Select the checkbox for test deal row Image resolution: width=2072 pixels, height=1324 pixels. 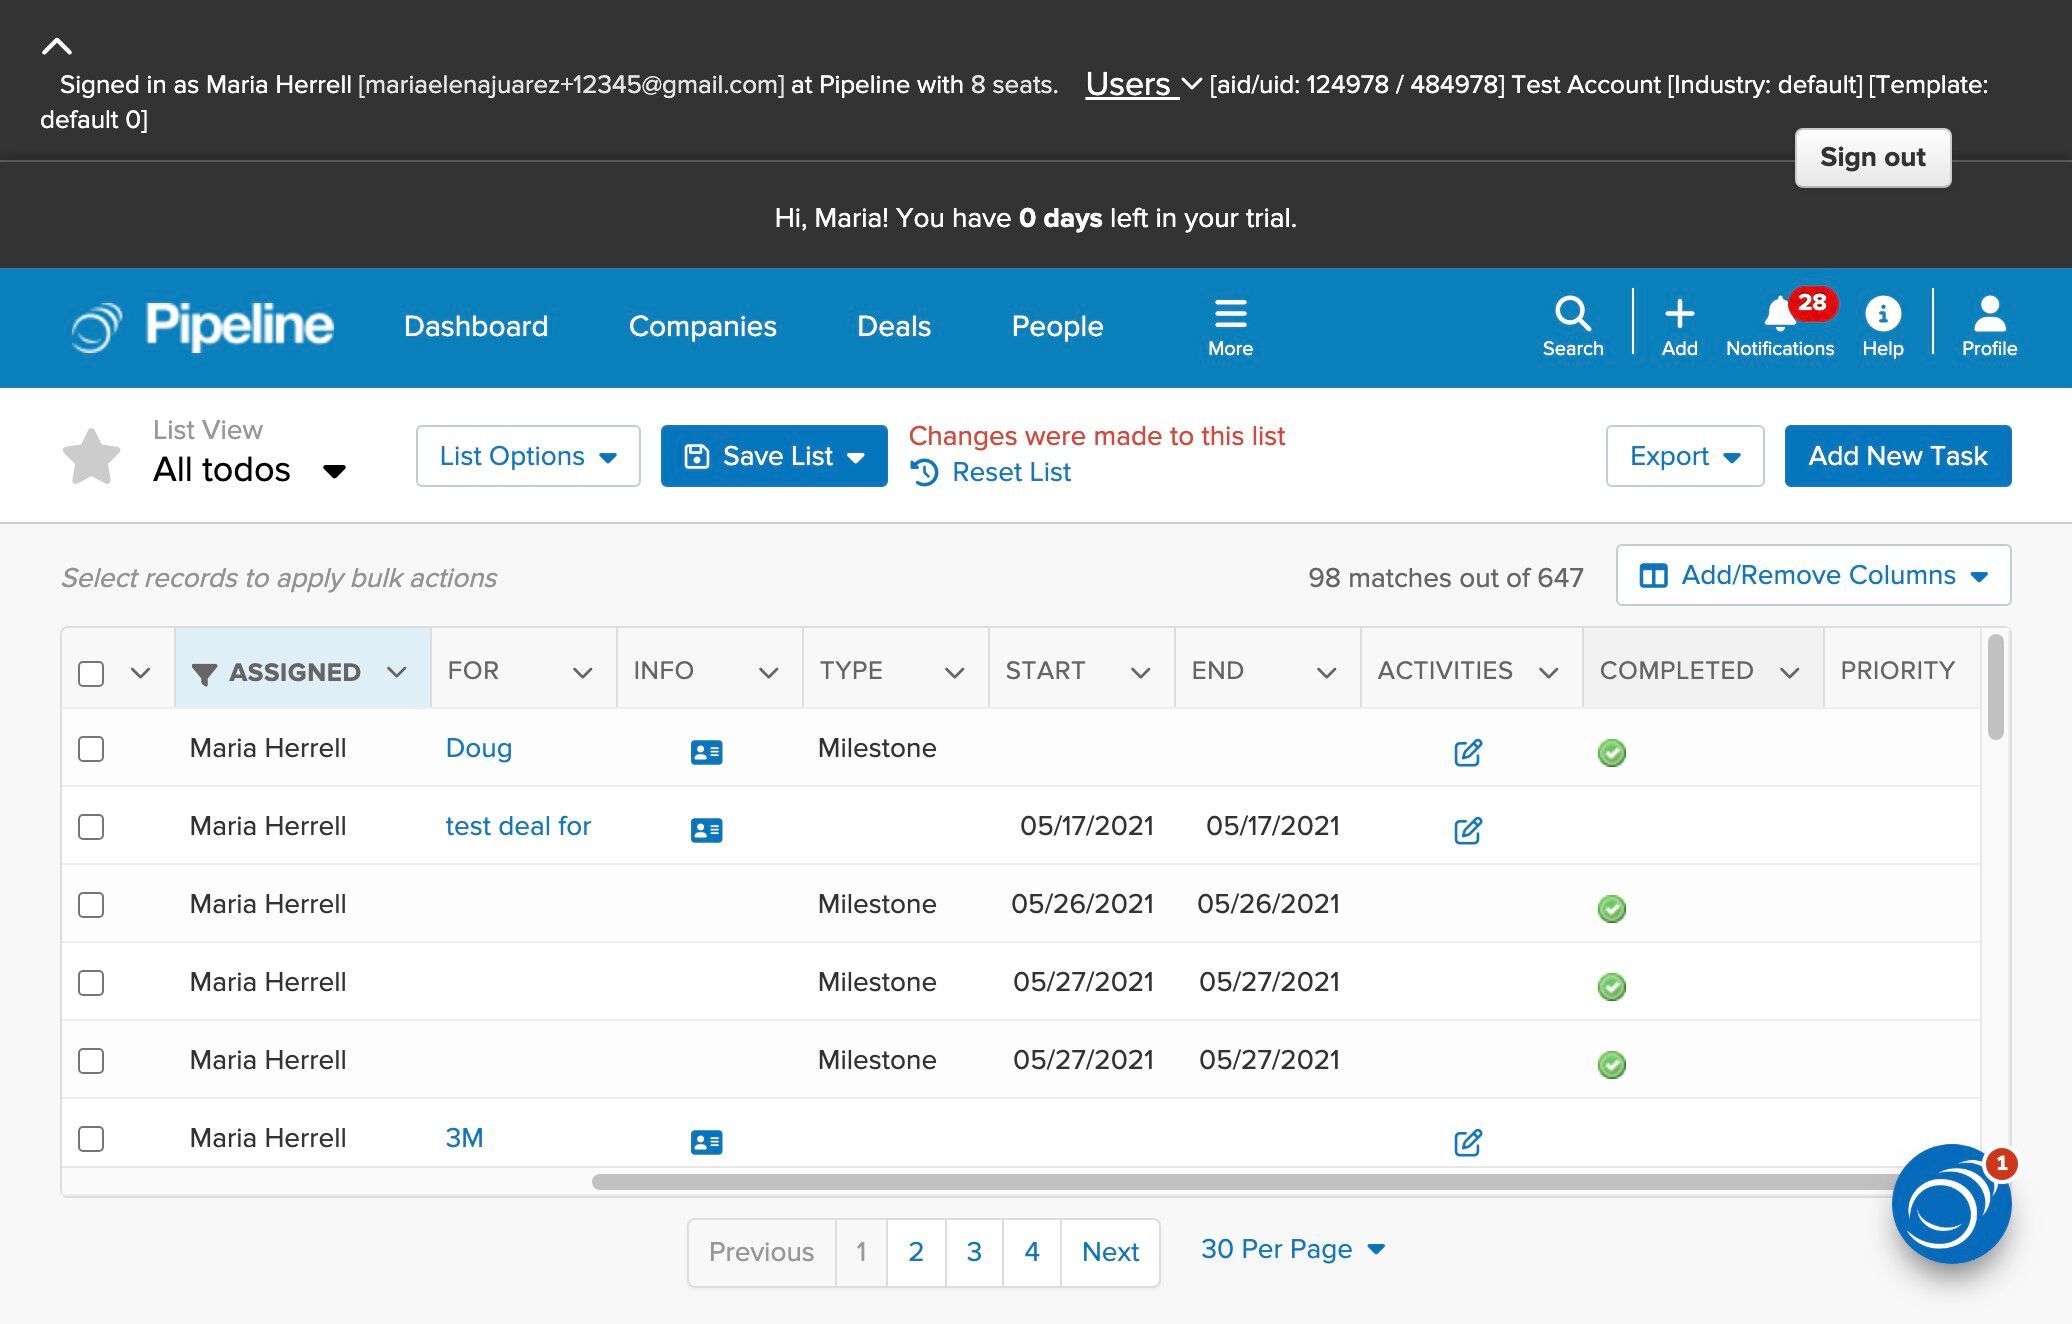click(91, 827)
